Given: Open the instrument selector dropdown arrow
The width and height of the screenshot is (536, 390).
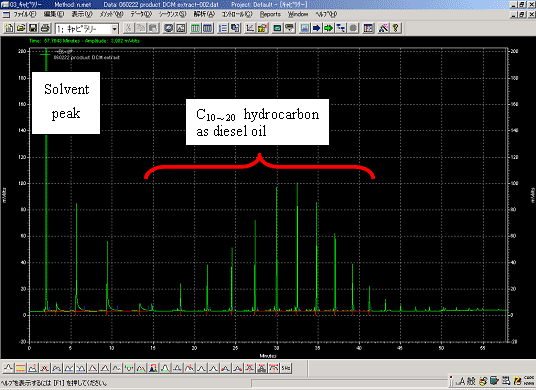Looking at the screenshot, I should tap(115, 29).
